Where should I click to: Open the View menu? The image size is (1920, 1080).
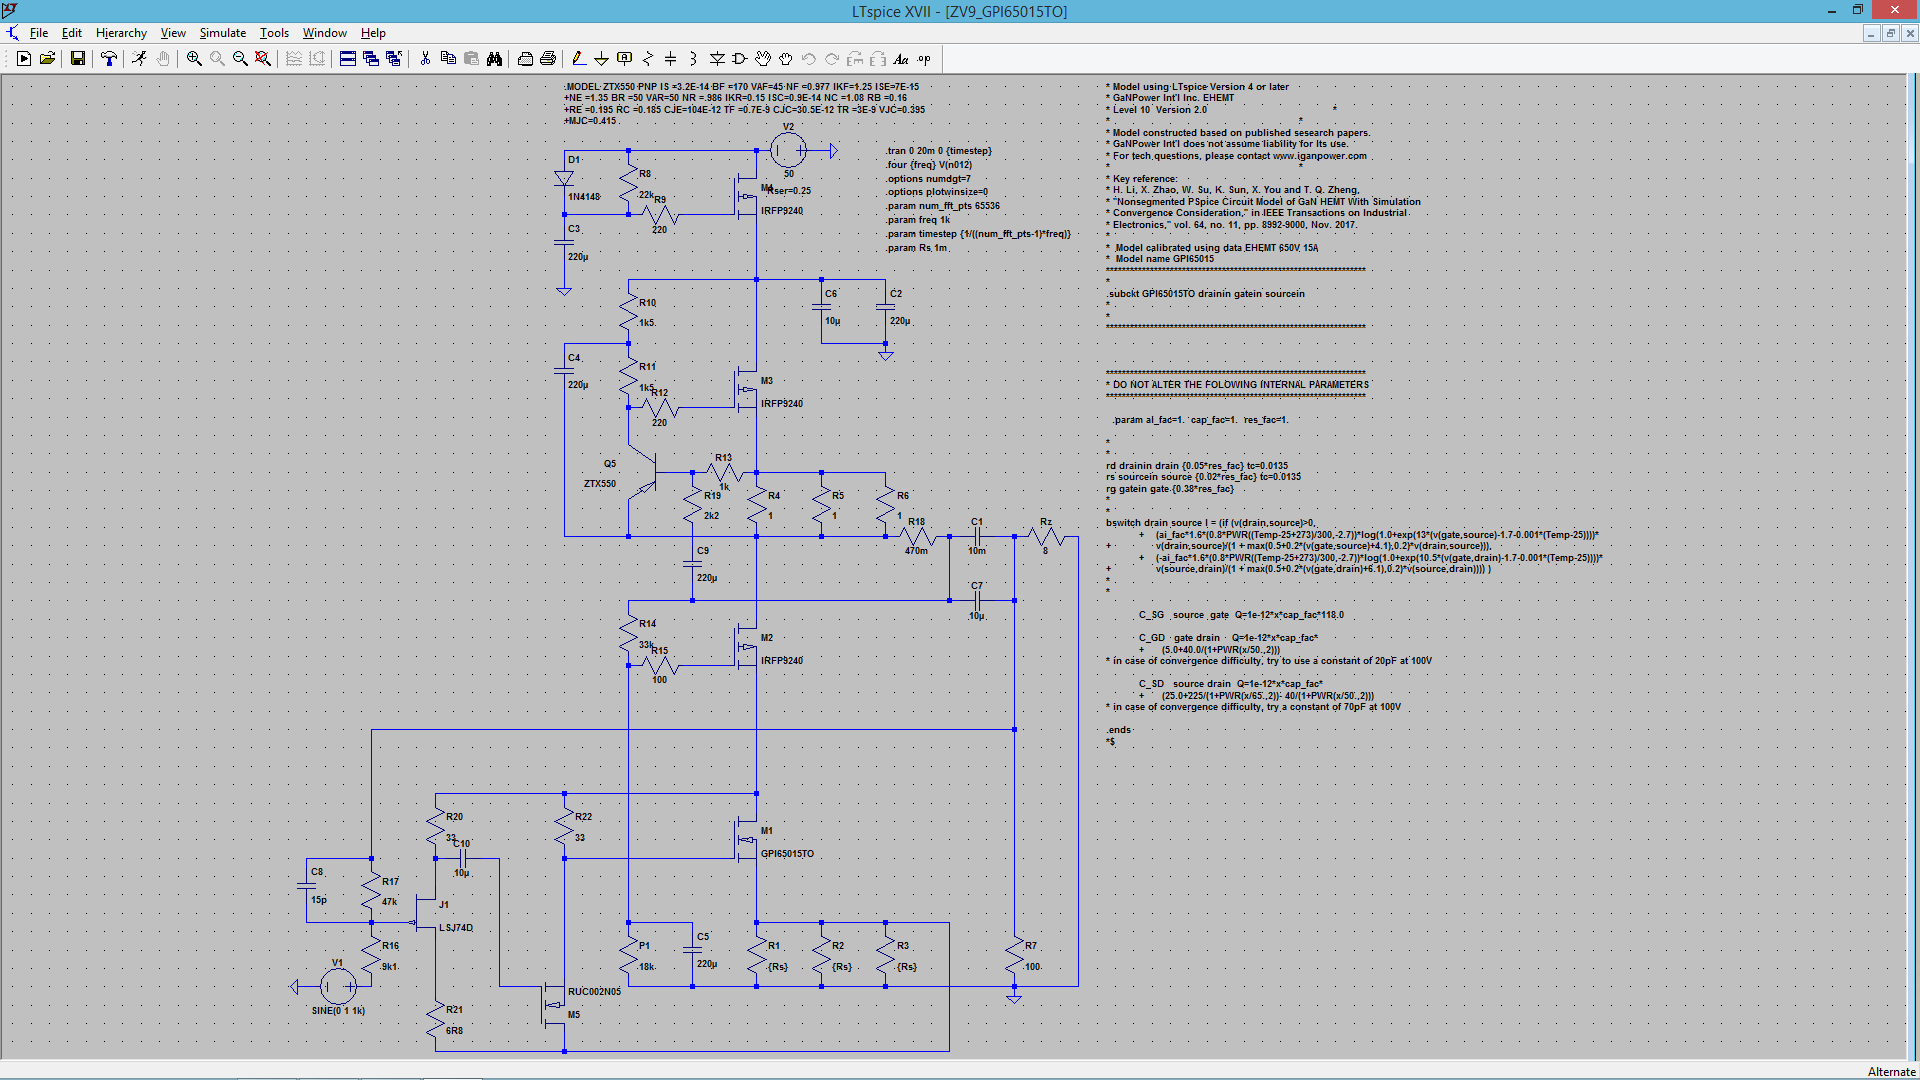pyautogui.click(x=173, y=33)
